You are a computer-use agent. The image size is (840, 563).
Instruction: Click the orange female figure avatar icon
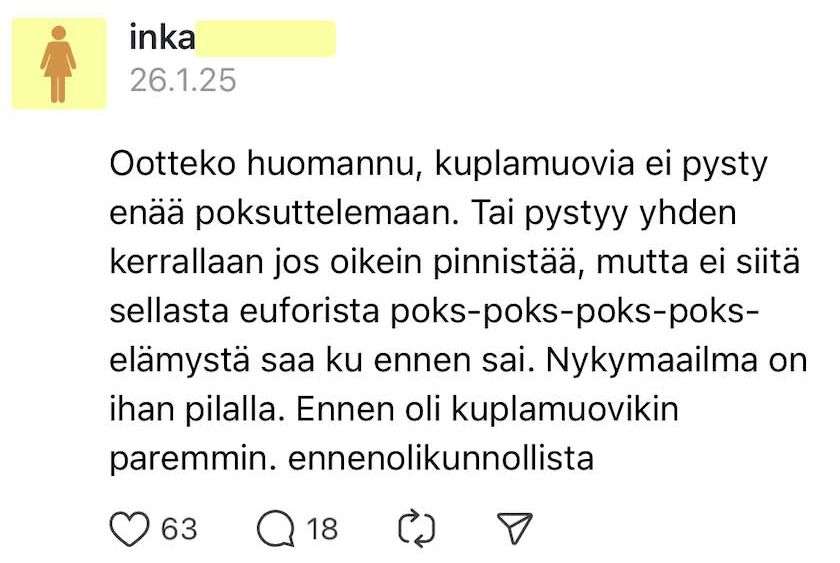[58, 63]
